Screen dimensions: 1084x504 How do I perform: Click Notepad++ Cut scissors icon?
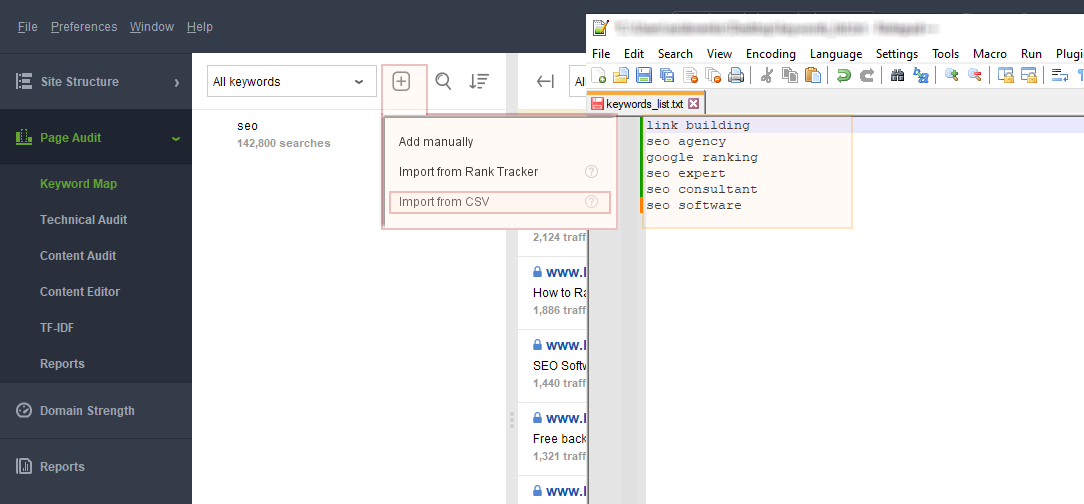tap(766, 75)
